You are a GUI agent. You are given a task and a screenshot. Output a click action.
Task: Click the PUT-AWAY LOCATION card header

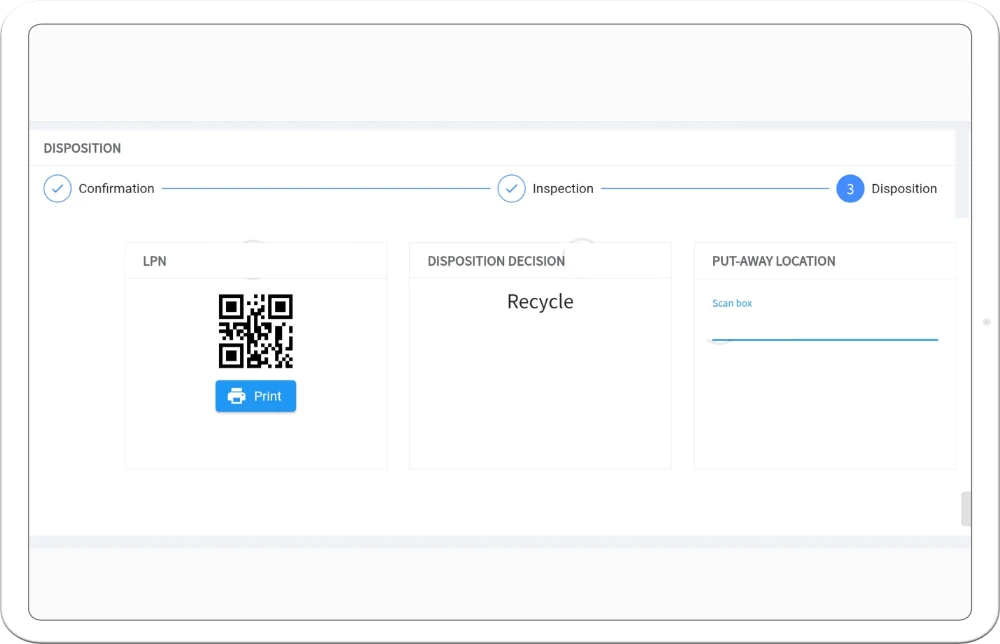coord(774,261)
